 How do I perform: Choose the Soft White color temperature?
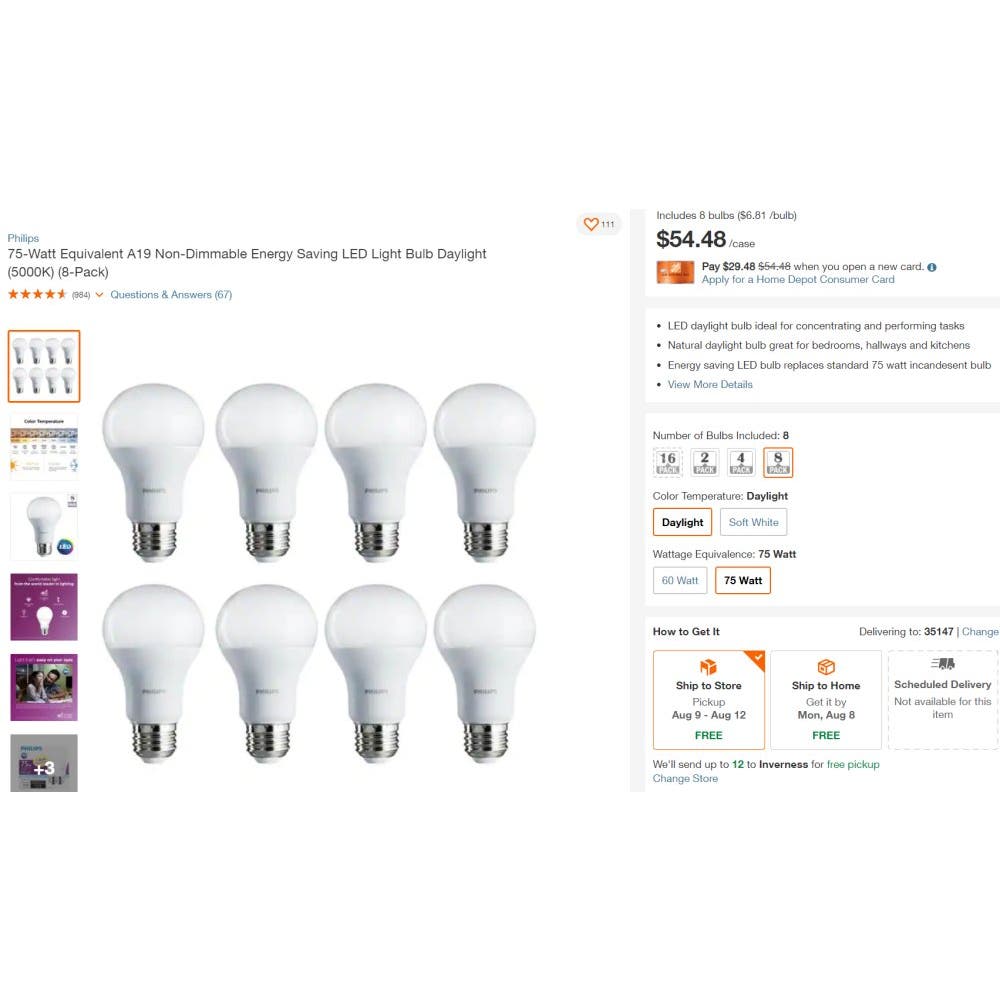[753, 522]
